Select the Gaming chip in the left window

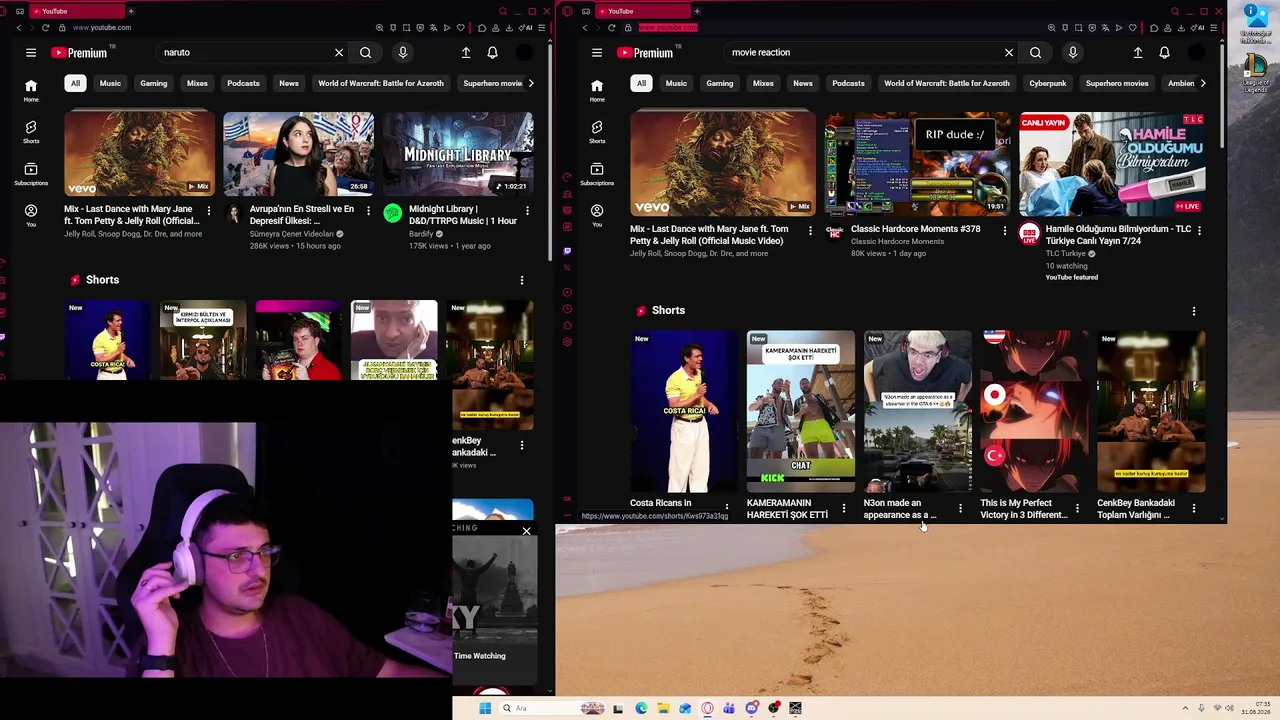(154, 83)
